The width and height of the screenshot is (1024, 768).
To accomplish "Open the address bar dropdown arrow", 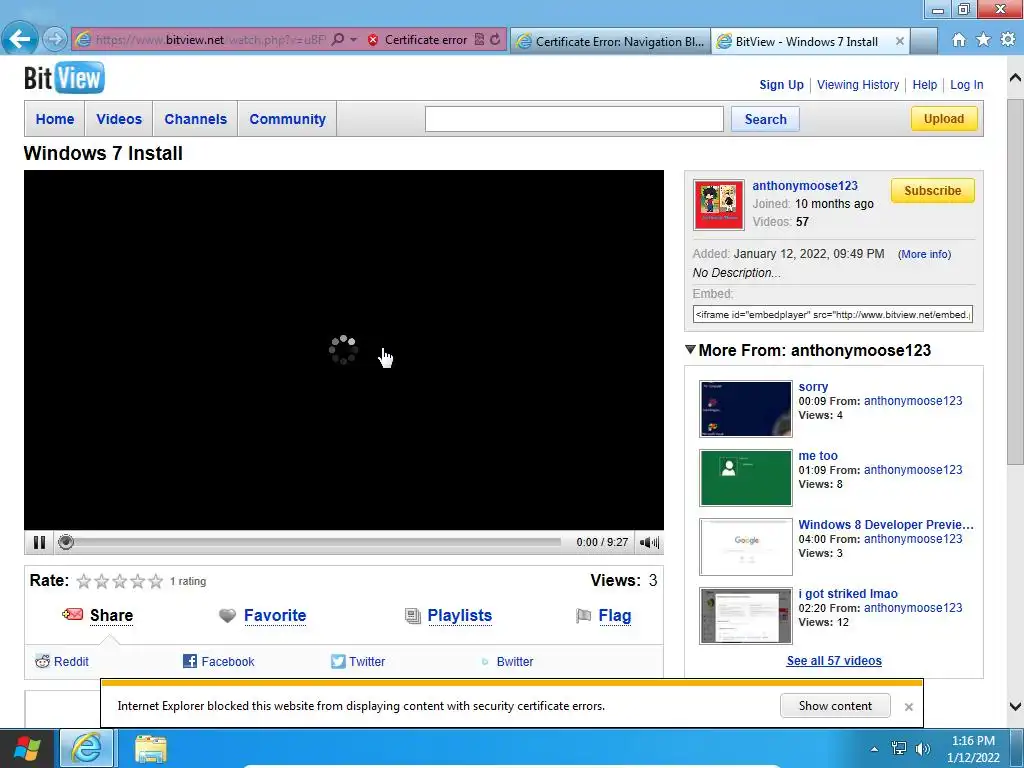I will click(x=353, y=40).
